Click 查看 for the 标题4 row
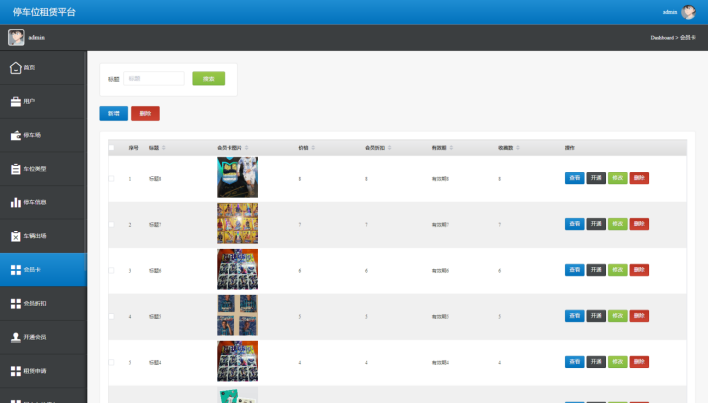This screenshot has width=709, height=403. click(x=574, y=362)
